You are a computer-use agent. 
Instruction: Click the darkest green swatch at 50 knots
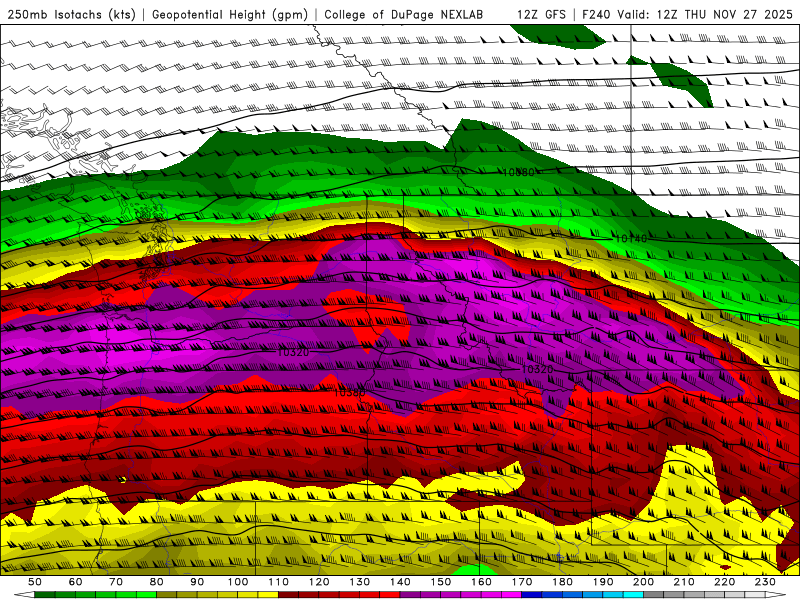pyautogui.click(x=45, y=594)
